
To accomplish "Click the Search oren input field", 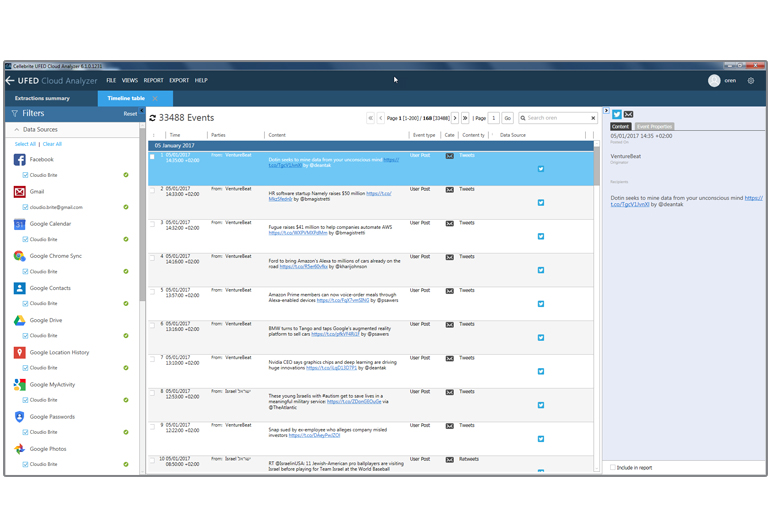I will 555,118.
